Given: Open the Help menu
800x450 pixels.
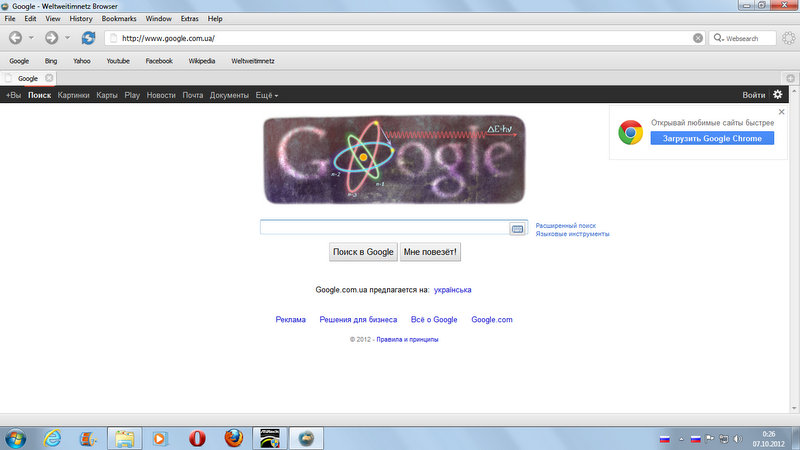Looking at the screenshot, I should click(215, 18).
